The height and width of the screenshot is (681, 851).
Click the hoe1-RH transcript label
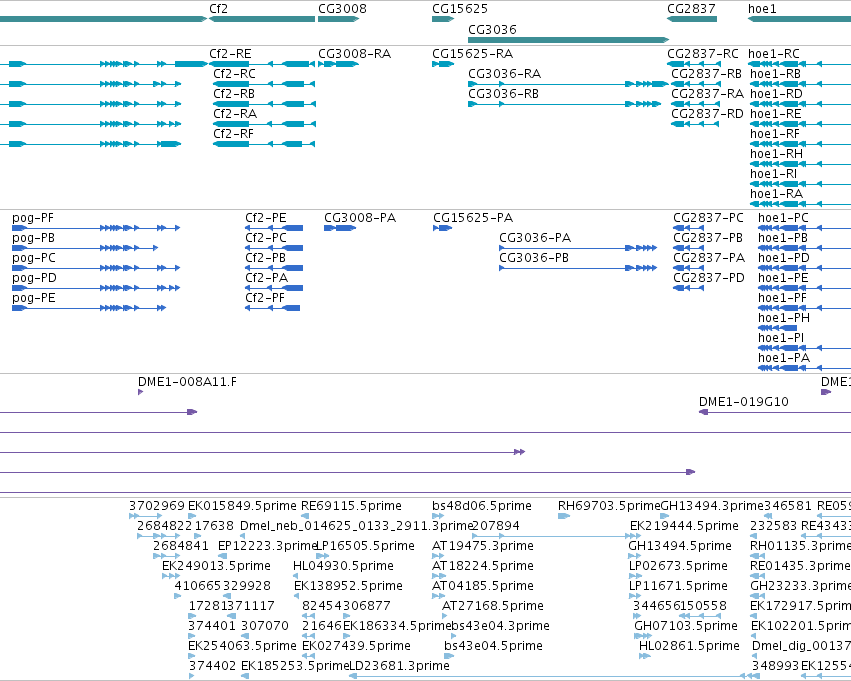tap(776, 154)
